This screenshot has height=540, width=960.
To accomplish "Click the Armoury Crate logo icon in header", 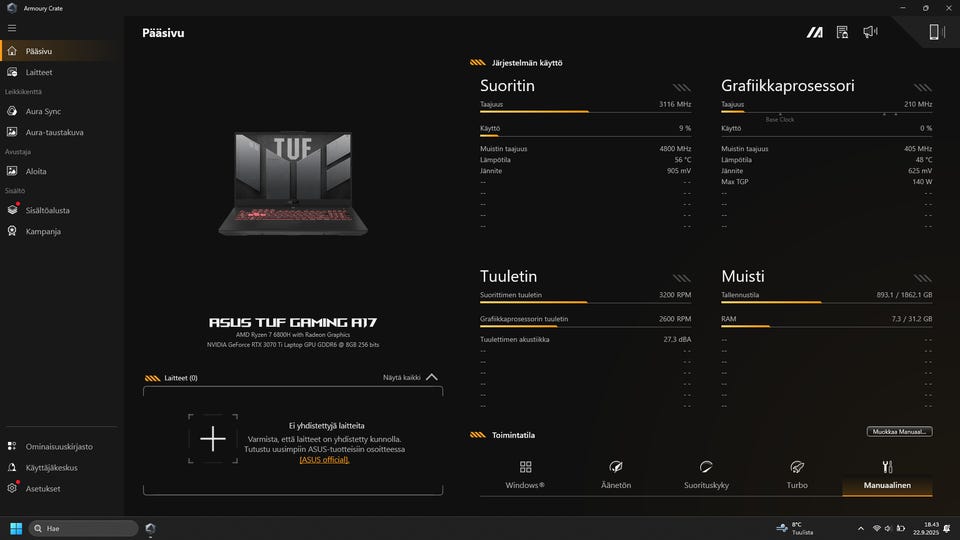I will pyautogui.click(x=814, y=32).
